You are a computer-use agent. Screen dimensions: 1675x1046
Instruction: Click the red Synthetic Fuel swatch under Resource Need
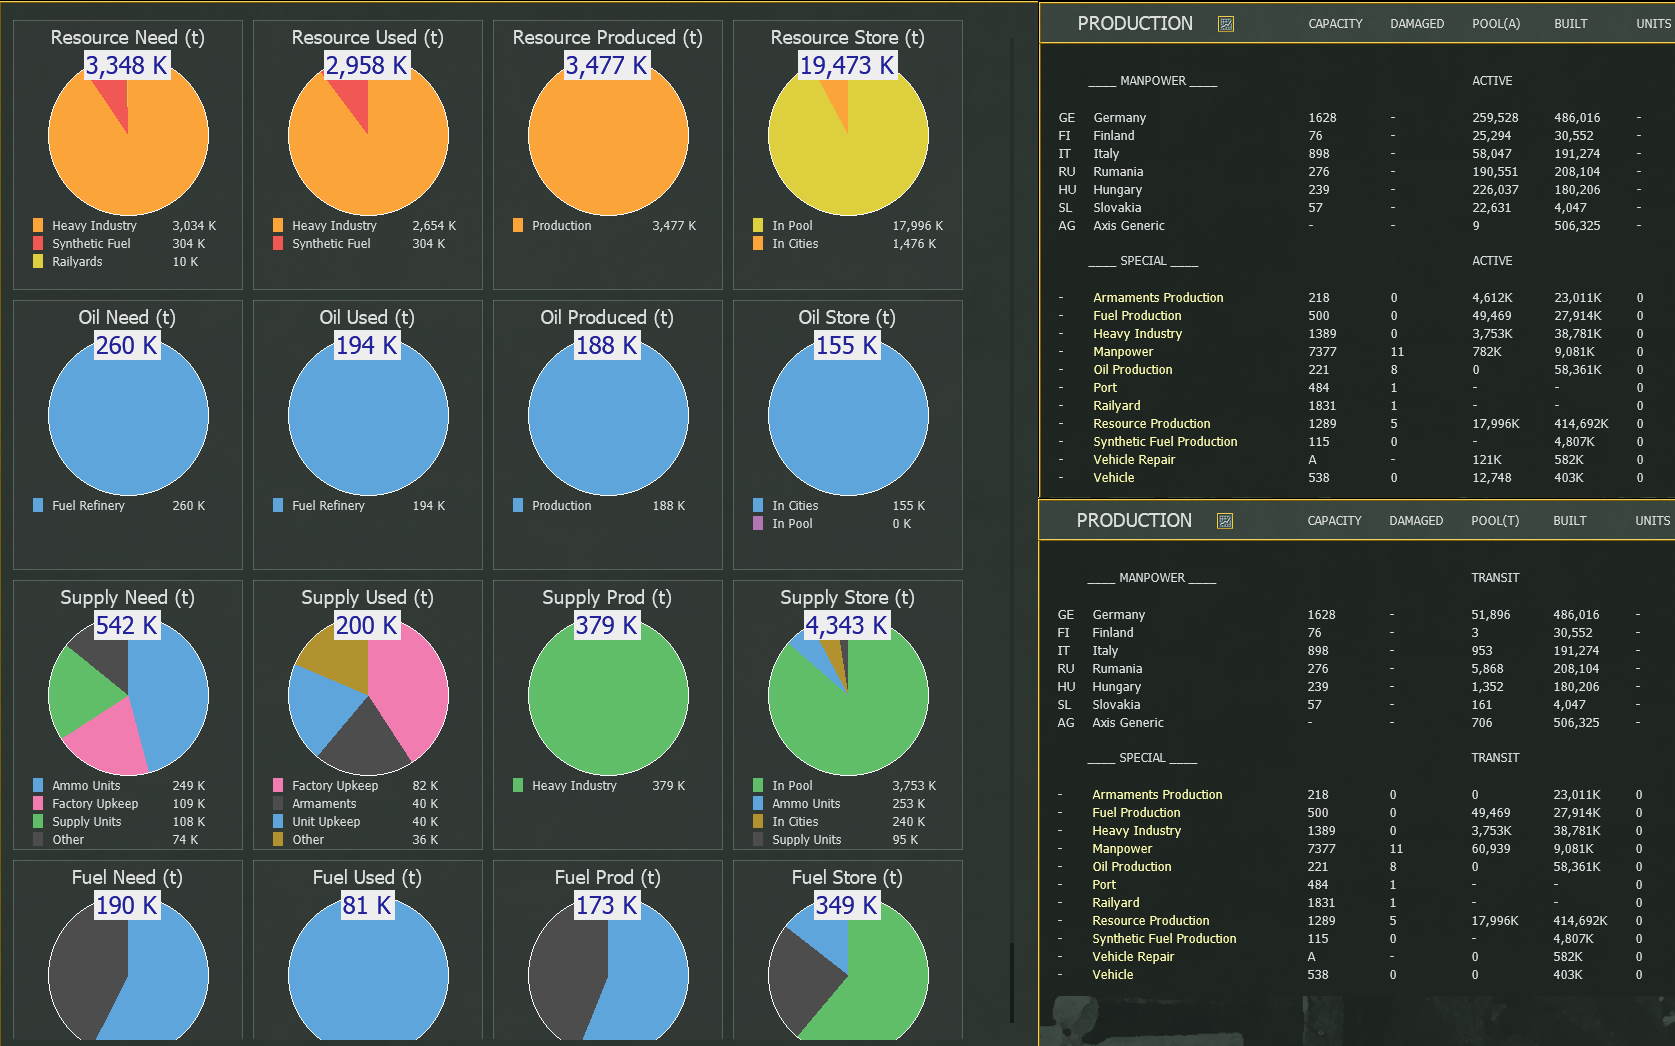tap(38, 244)
